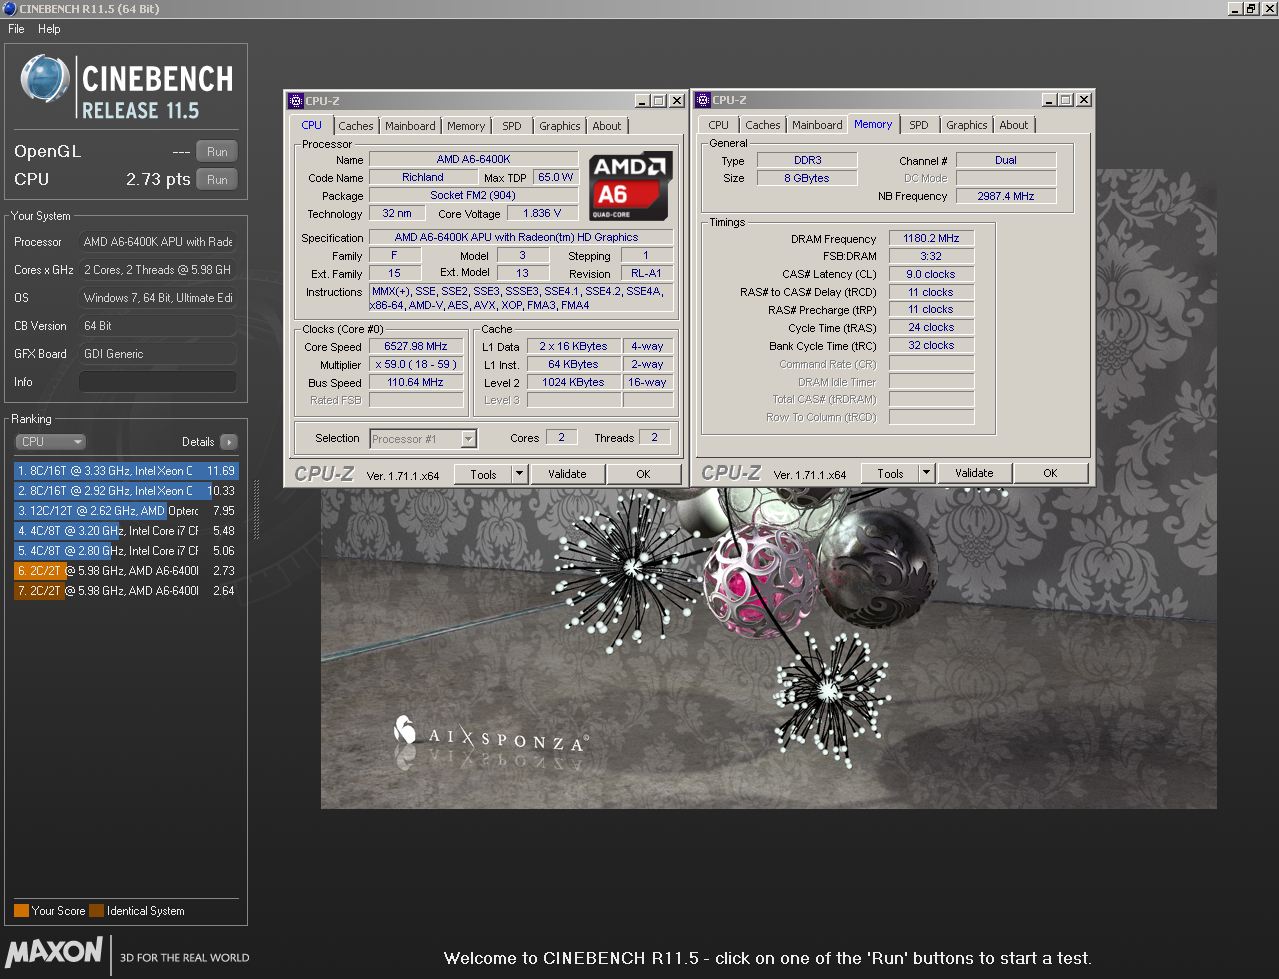The image size is (1279, 979).
Task: Expand Tools dropdown arrow in Memory CPU-Z window
Action: tap(926, 473)
